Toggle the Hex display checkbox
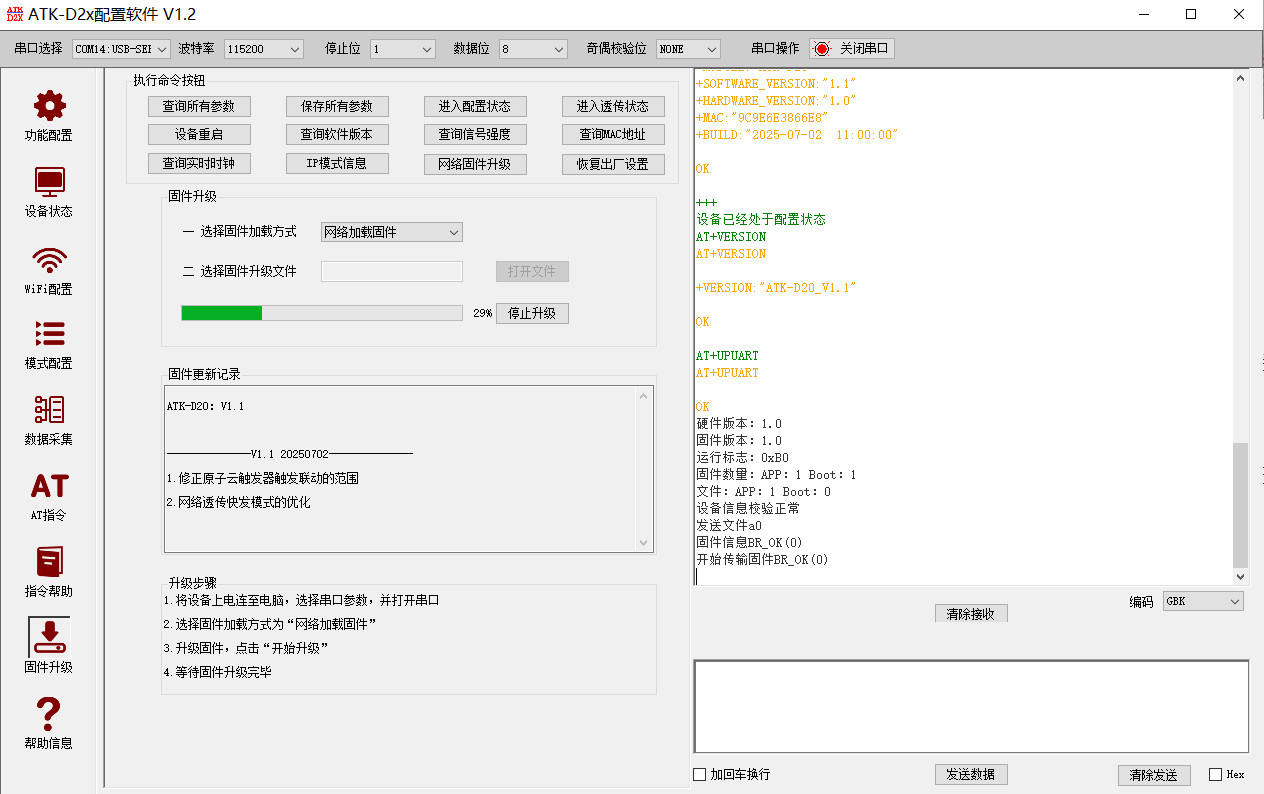Screen dimensions: 1264x794 [1216, 774]
